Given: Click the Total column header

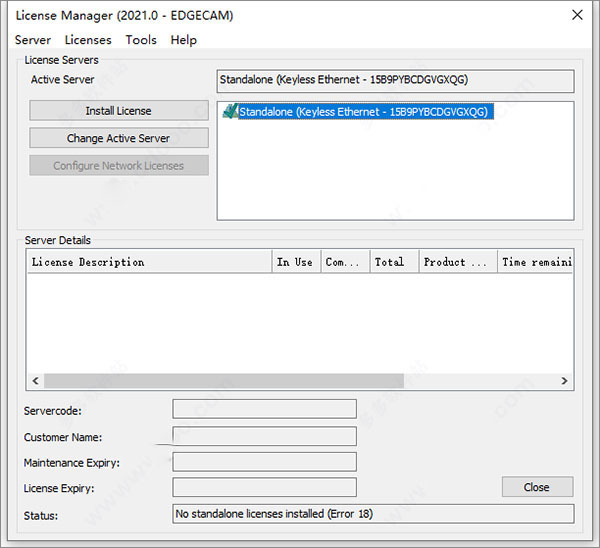Looking at the screenshot, I should [x=394, y=262].
